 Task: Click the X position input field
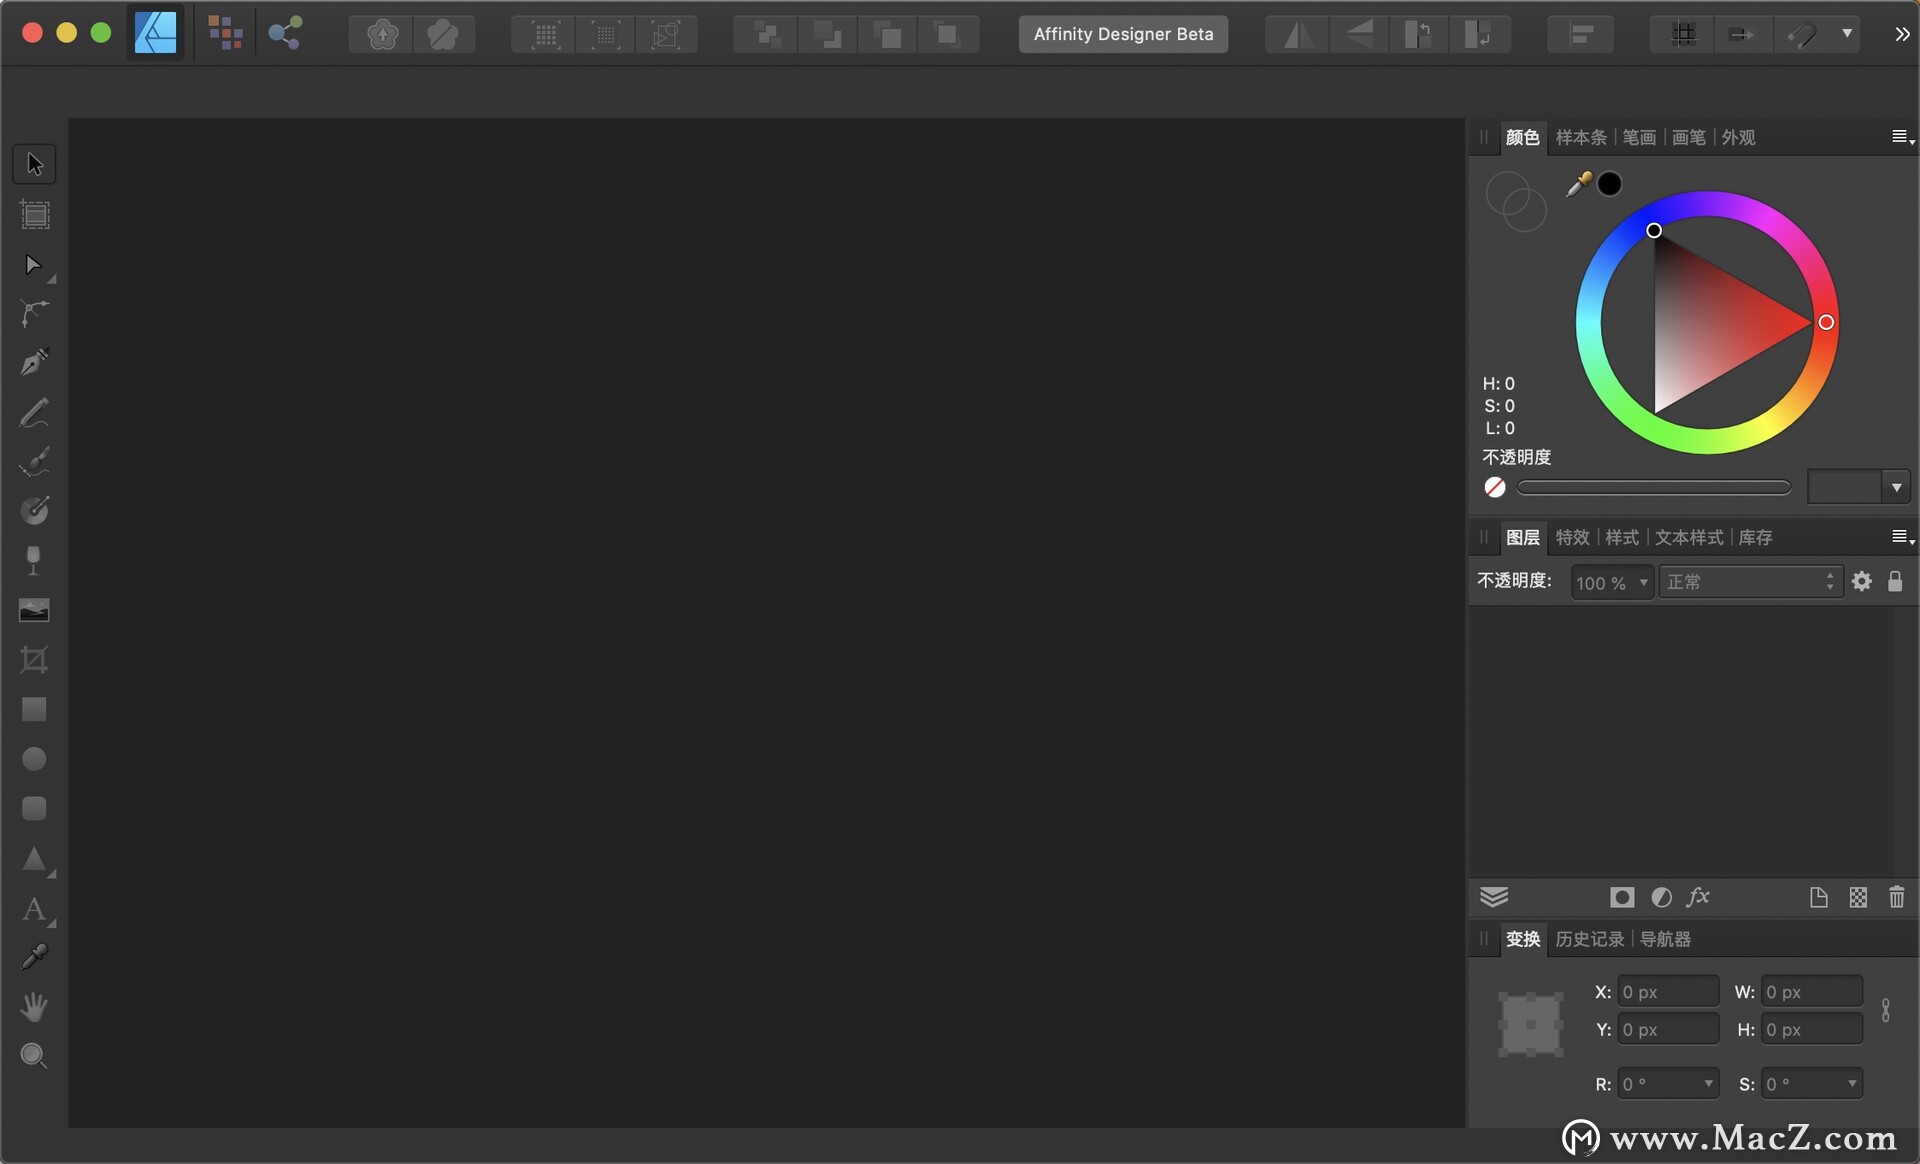(x=1667, y=992)
